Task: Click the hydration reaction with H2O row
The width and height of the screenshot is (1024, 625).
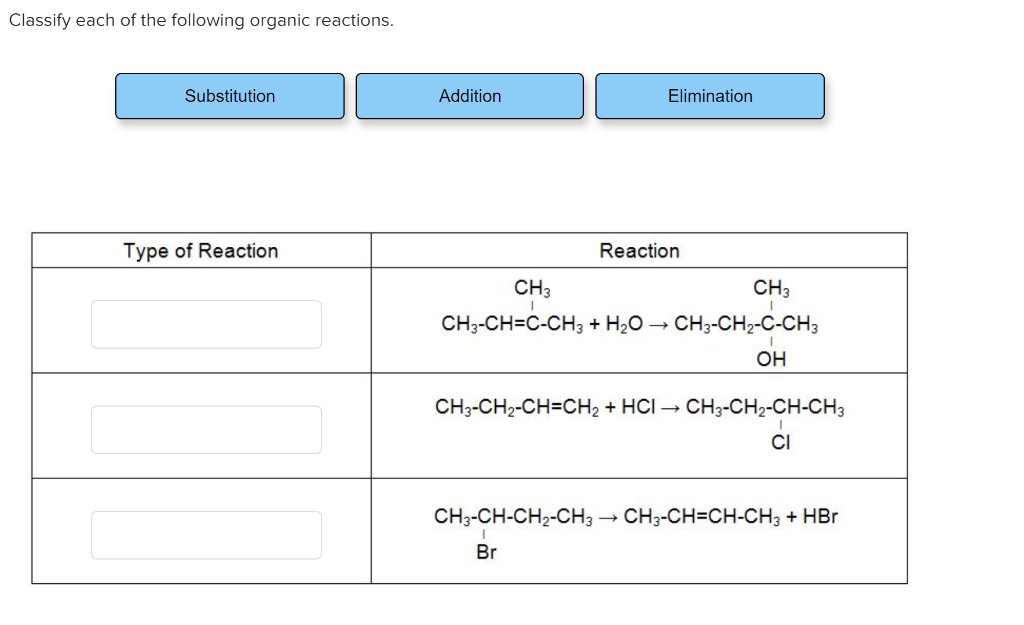Action: pos(639,322)
